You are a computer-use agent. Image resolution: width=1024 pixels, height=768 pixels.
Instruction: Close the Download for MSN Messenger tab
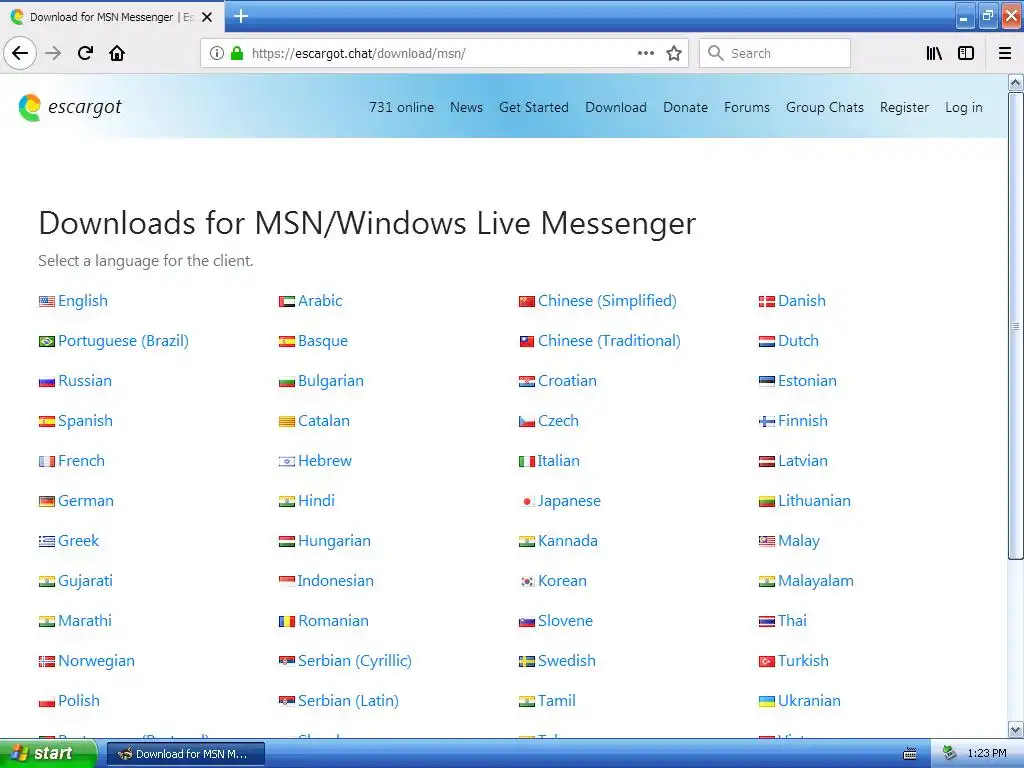click(207, 17)
